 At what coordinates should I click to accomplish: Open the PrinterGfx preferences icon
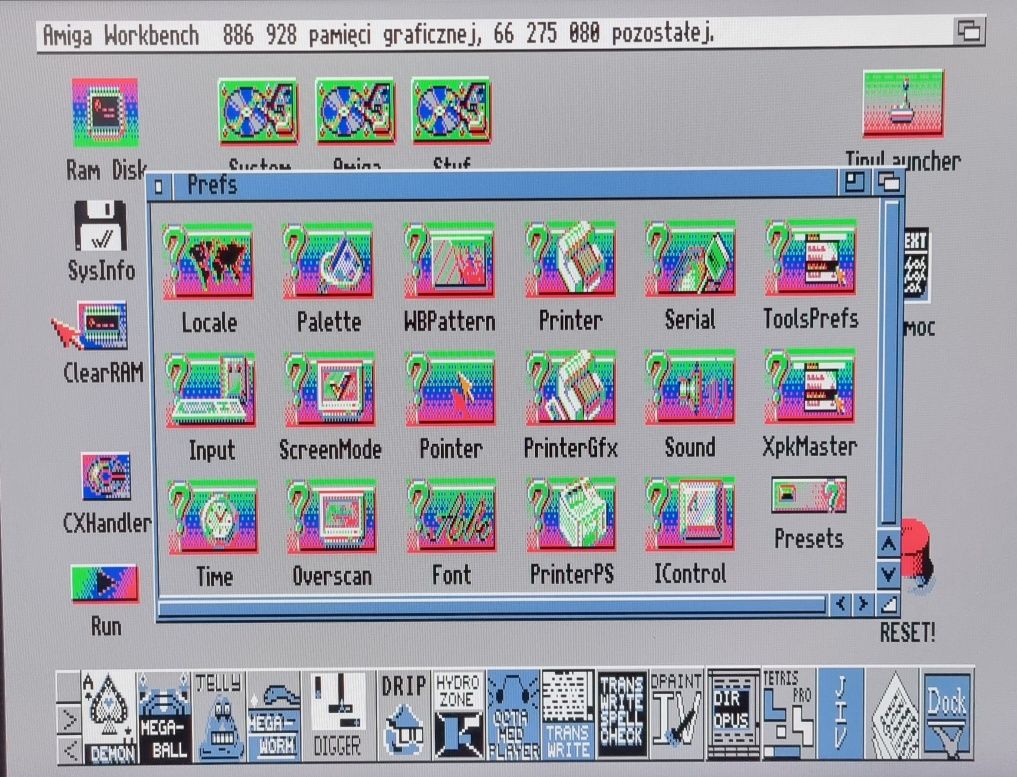tap(571, 388)
